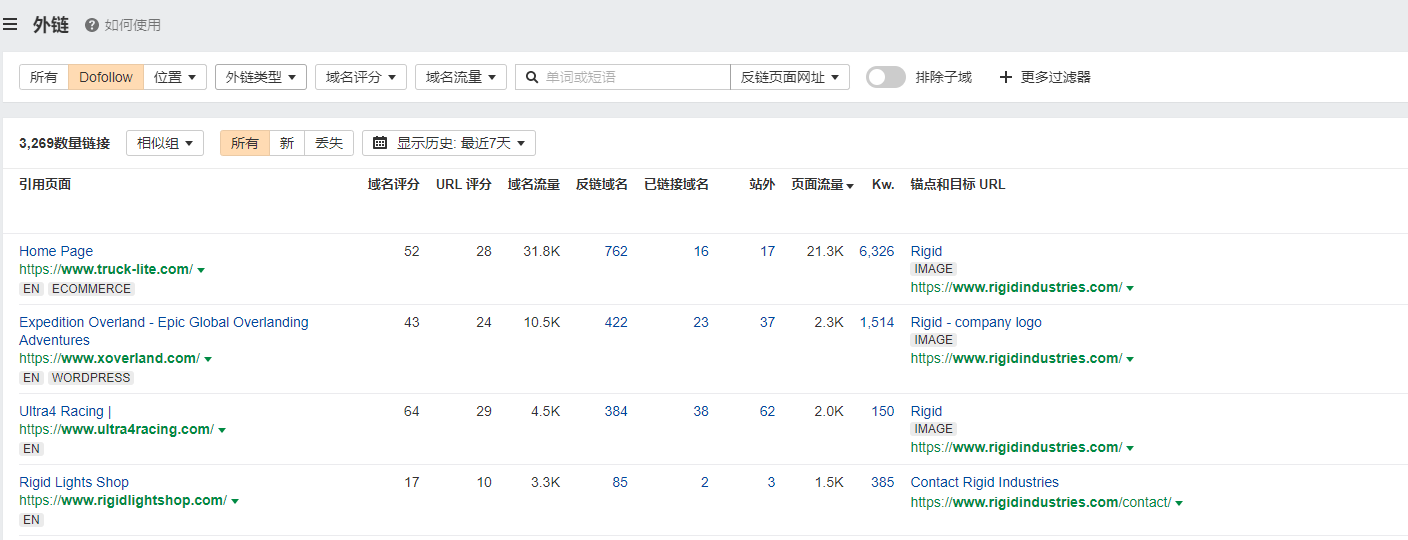Sort by 域名流量 column header
The height and width of the screenshot is (540, 1408).
tap(534, 184)
